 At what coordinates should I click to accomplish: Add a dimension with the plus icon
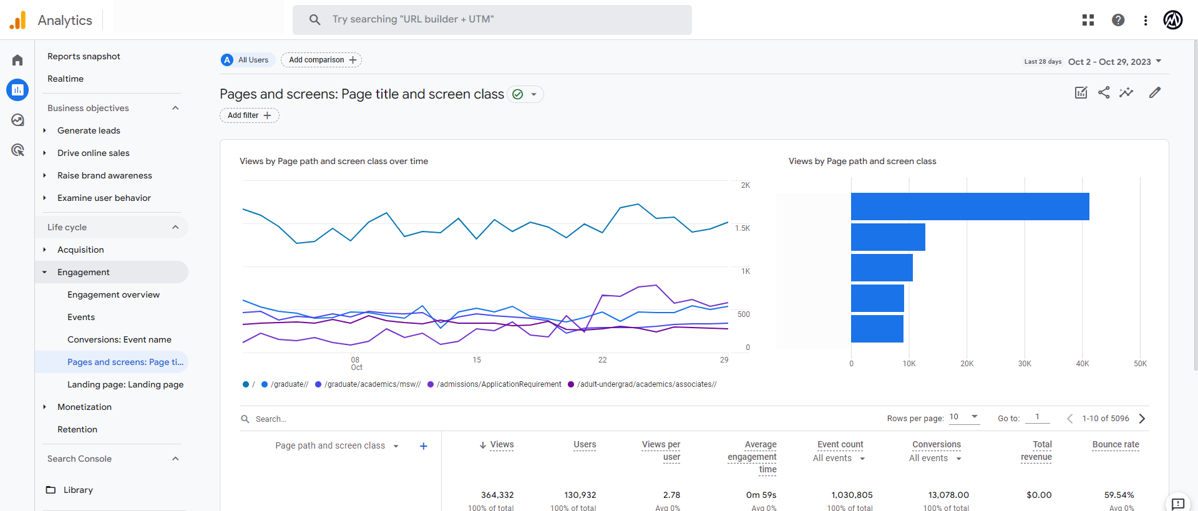coord(423,446)
